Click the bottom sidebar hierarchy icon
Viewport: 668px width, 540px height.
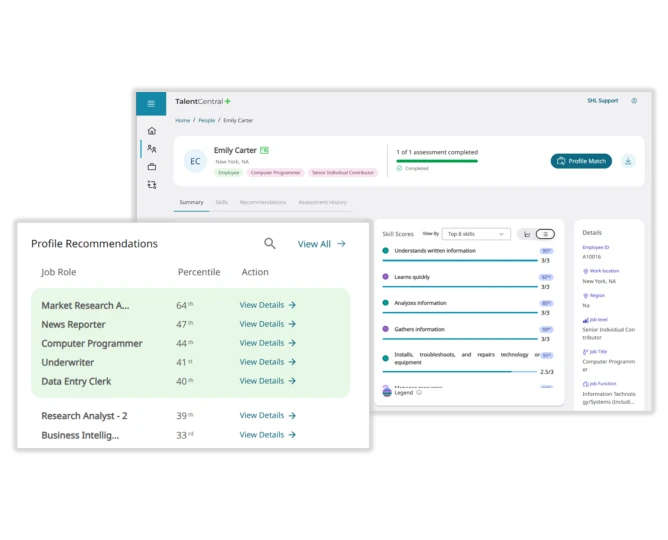click(x=152, y=184)
